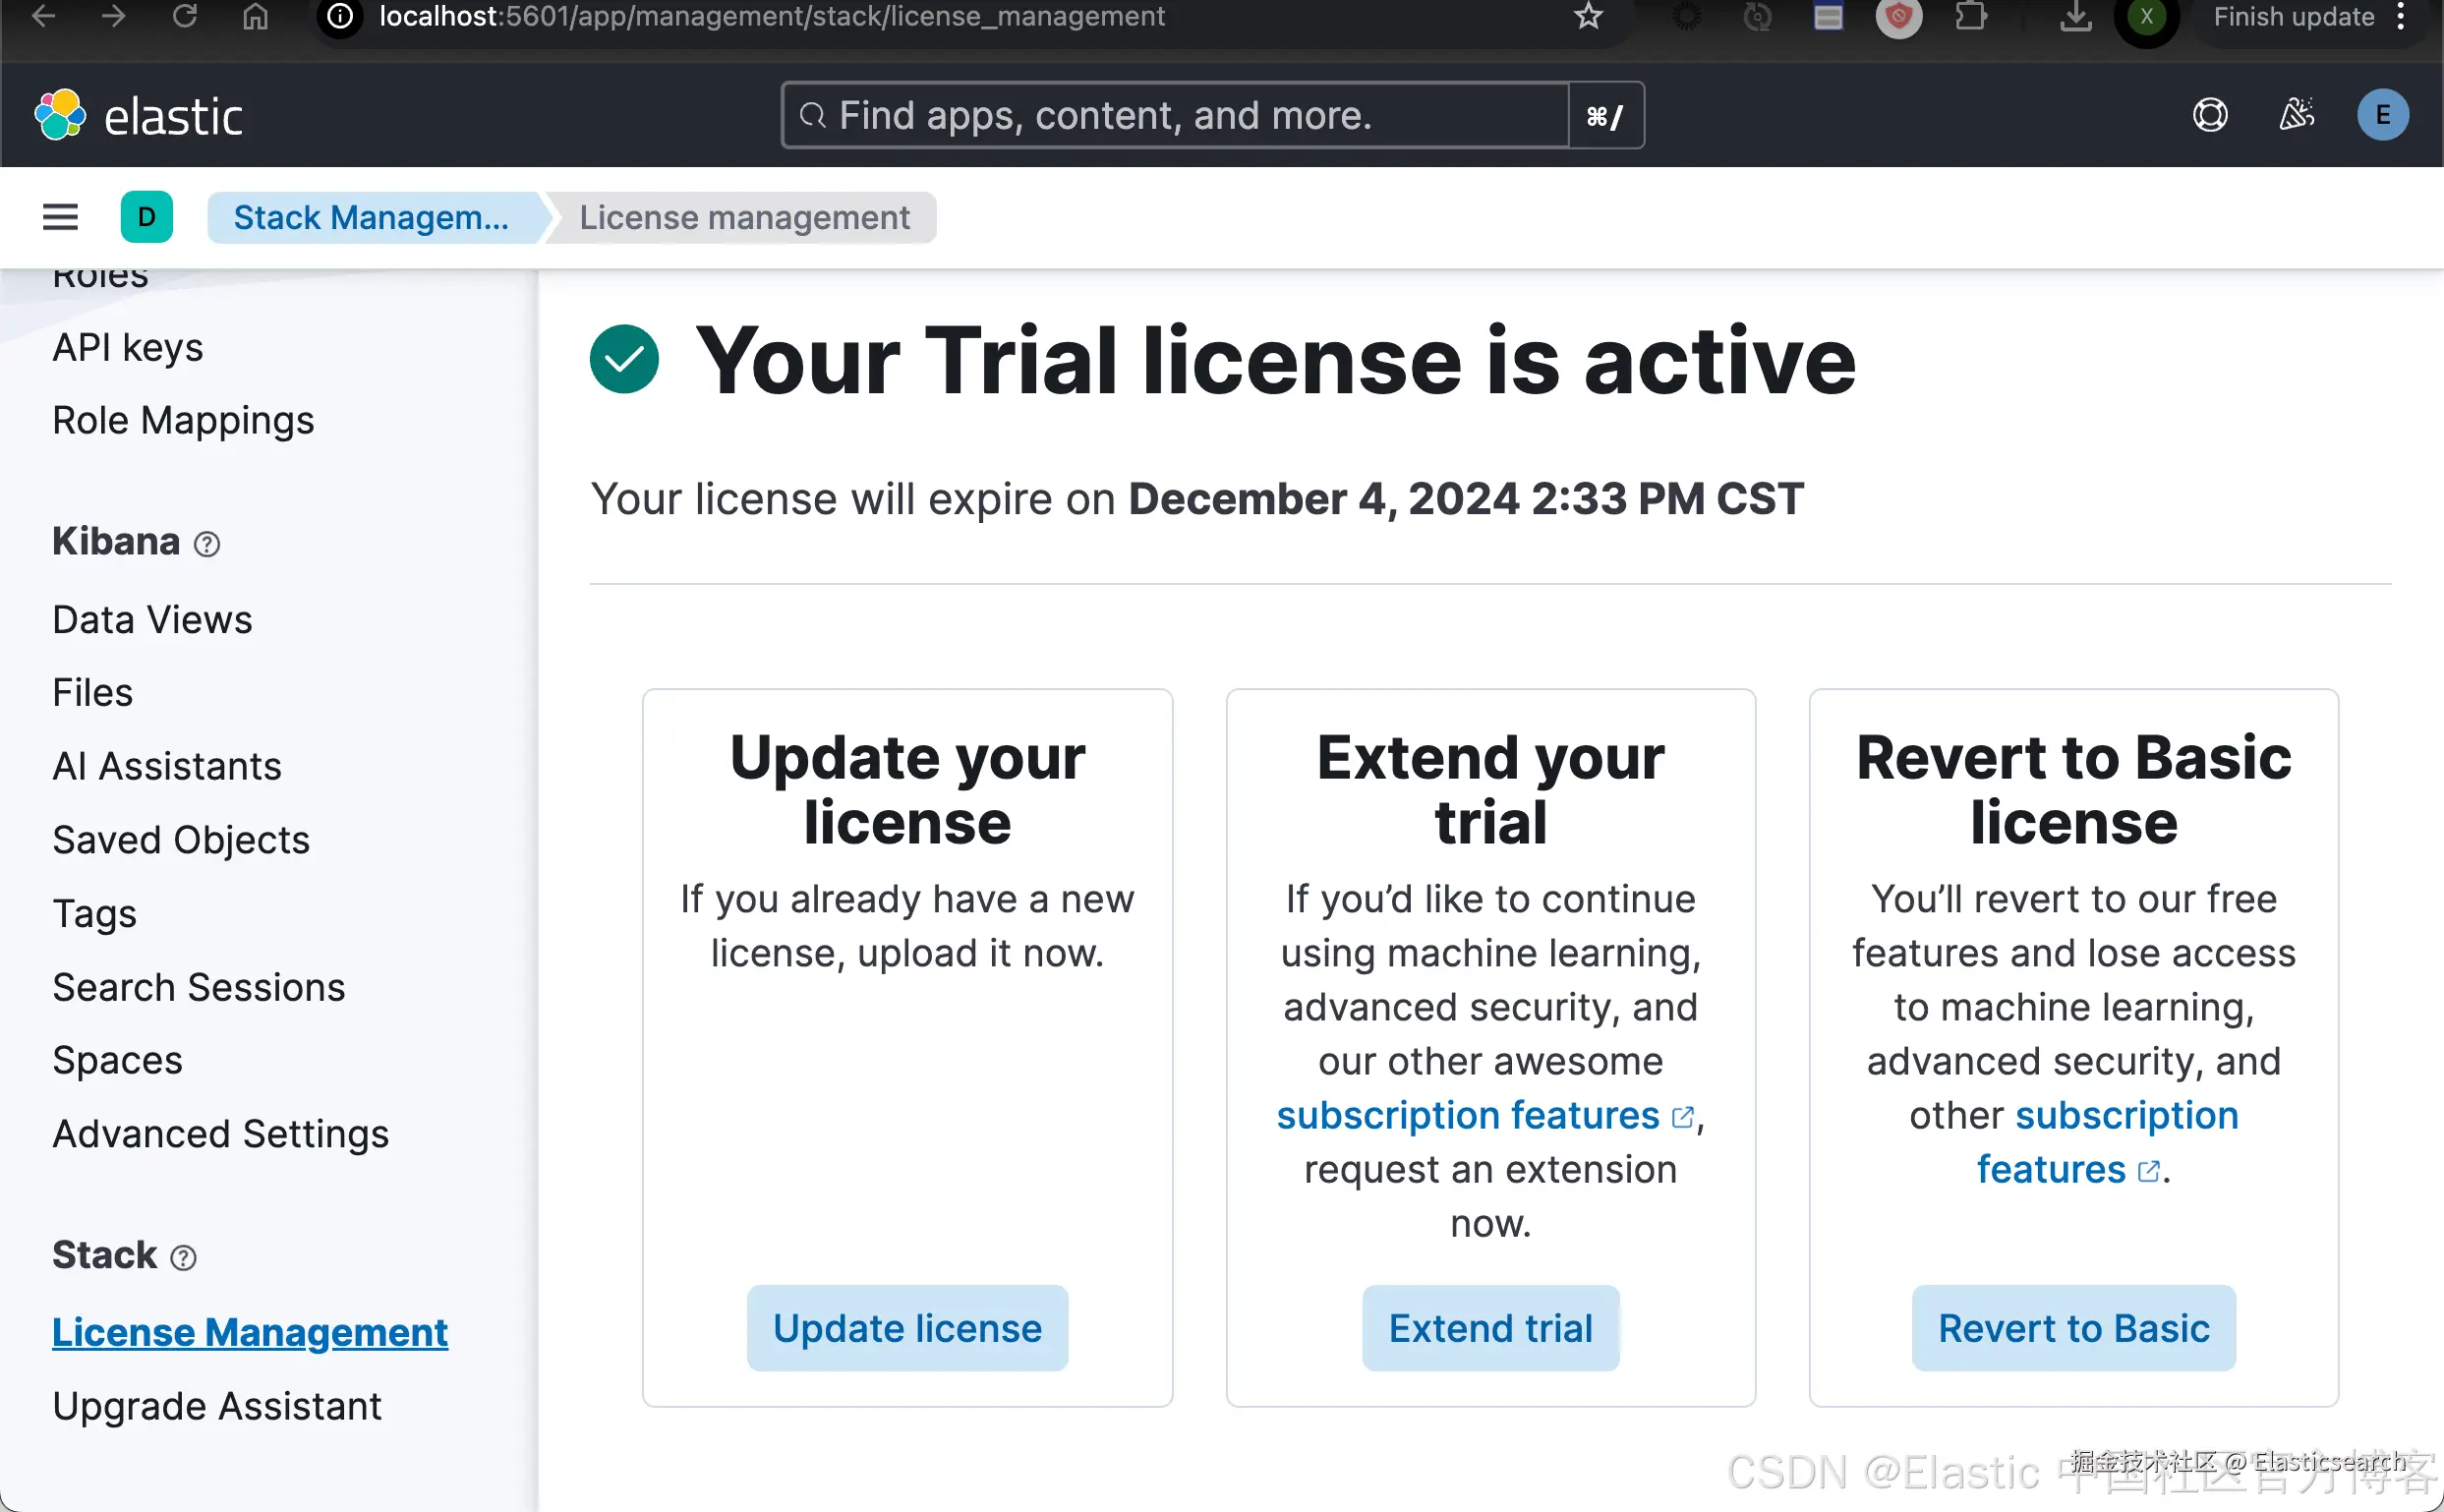Focus the Find apps search field
Viewport: 2444px width, 1512px height.
1176,115
